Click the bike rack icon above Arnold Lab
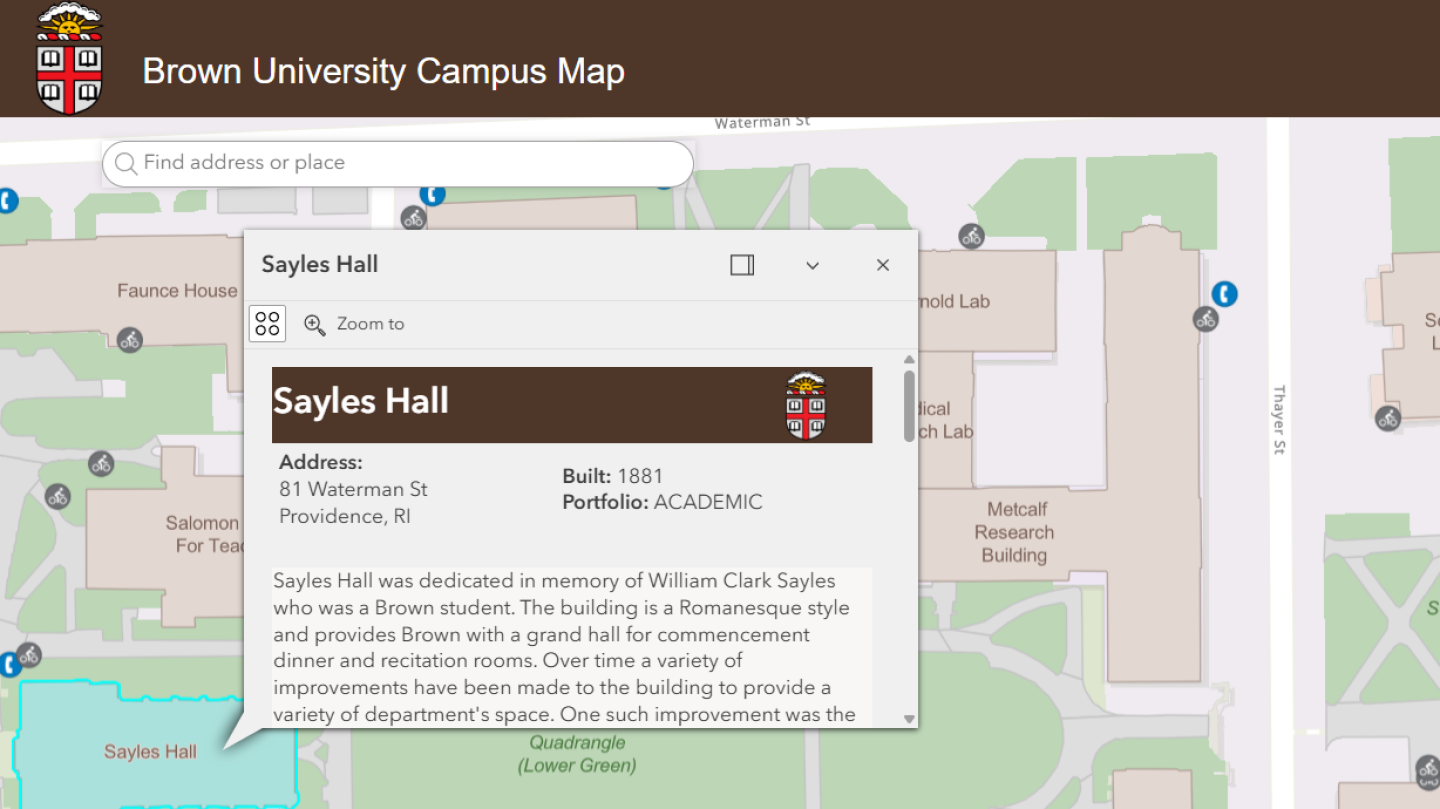 tap(970, 235)
